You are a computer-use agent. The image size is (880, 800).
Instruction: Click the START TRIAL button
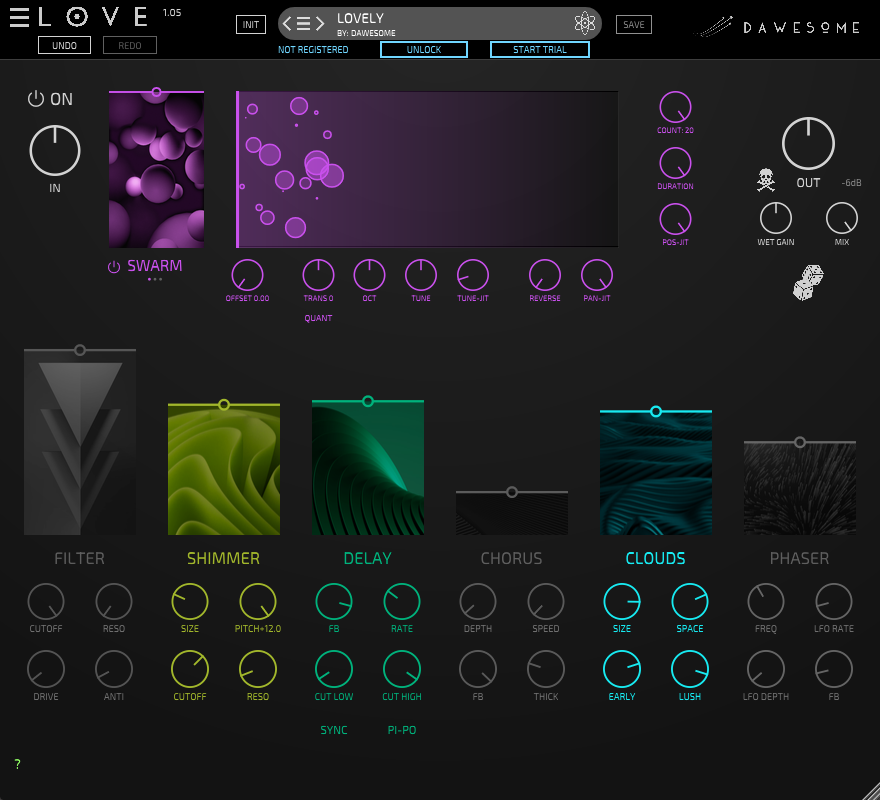click(x=539, y=49)
